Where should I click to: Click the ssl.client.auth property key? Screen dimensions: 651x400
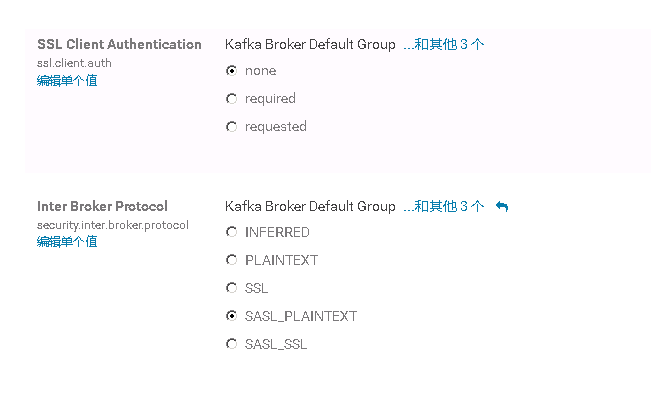74,63
